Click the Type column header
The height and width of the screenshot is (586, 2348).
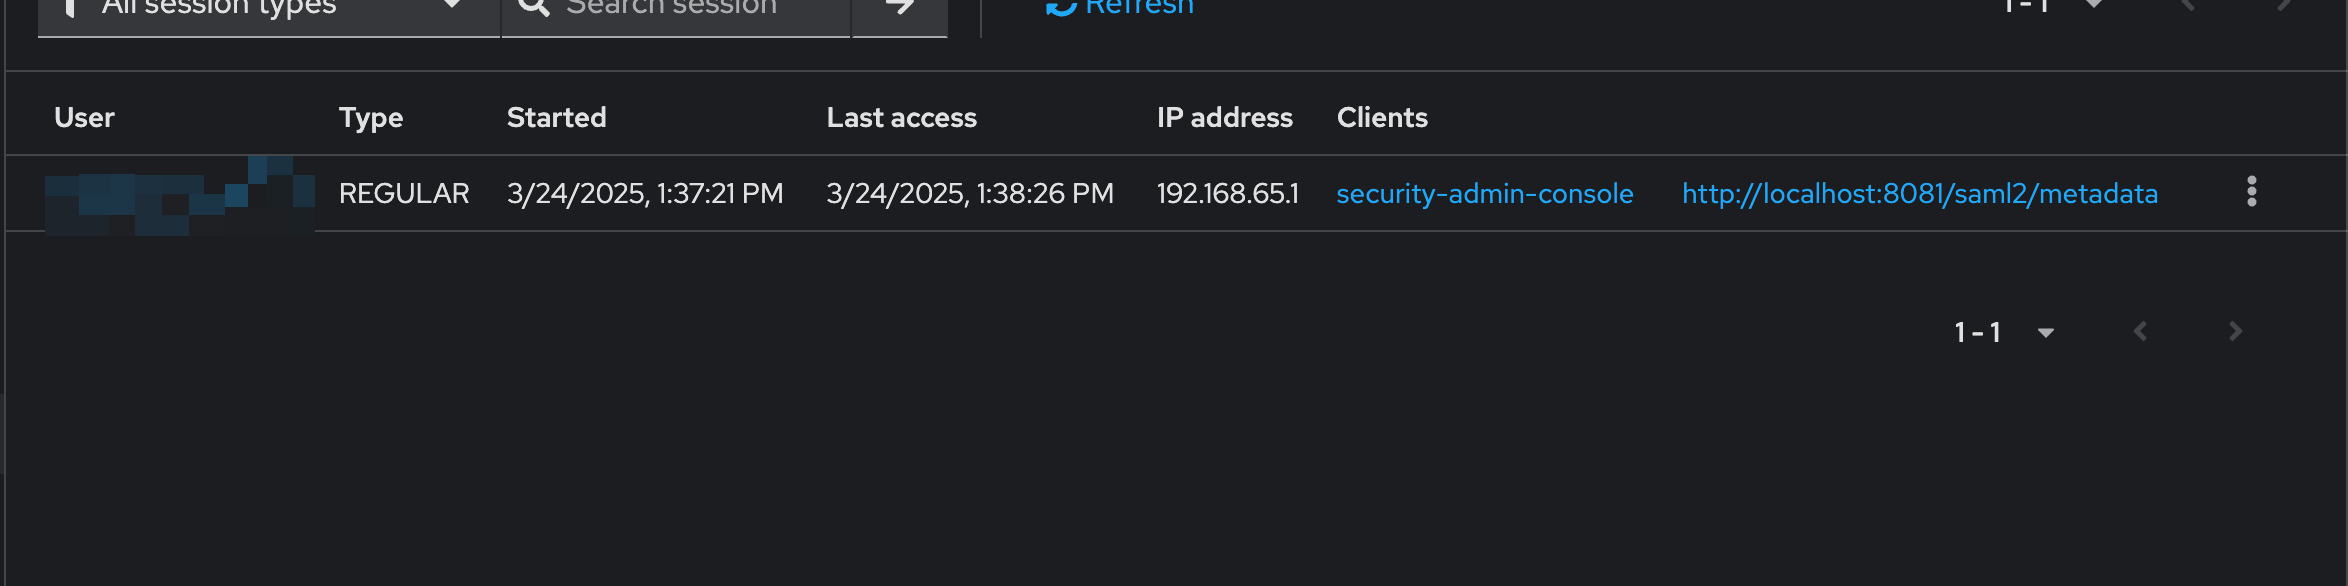[371, 117]
